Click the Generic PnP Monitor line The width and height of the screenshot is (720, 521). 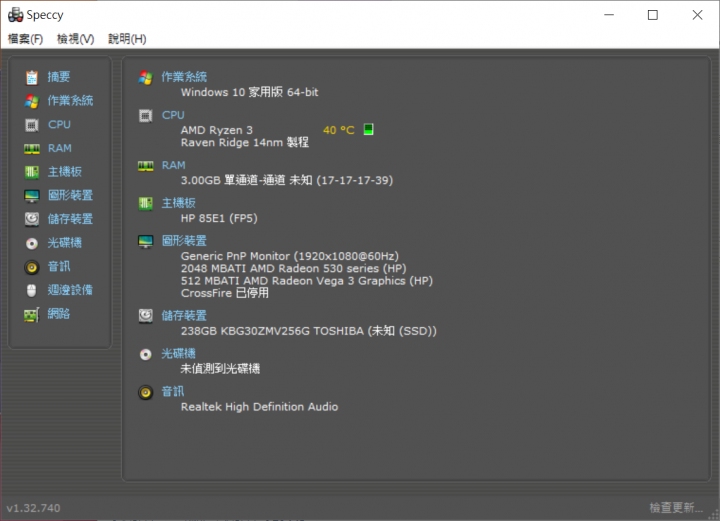pyautogui.click(x=290, y=256)
